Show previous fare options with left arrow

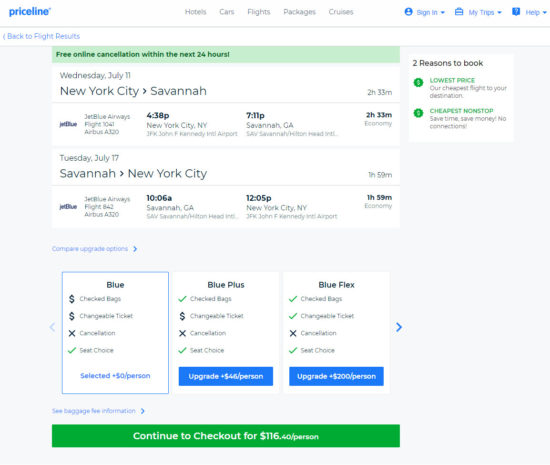52,327
